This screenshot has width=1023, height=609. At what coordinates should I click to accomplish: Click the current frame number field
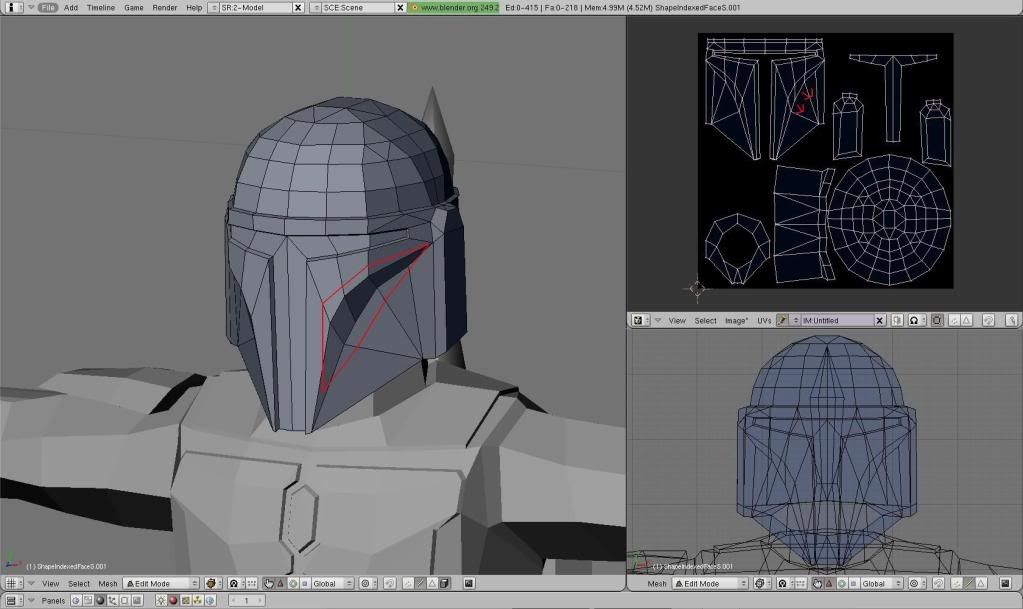pyautogui.click(x=247, y=601)
